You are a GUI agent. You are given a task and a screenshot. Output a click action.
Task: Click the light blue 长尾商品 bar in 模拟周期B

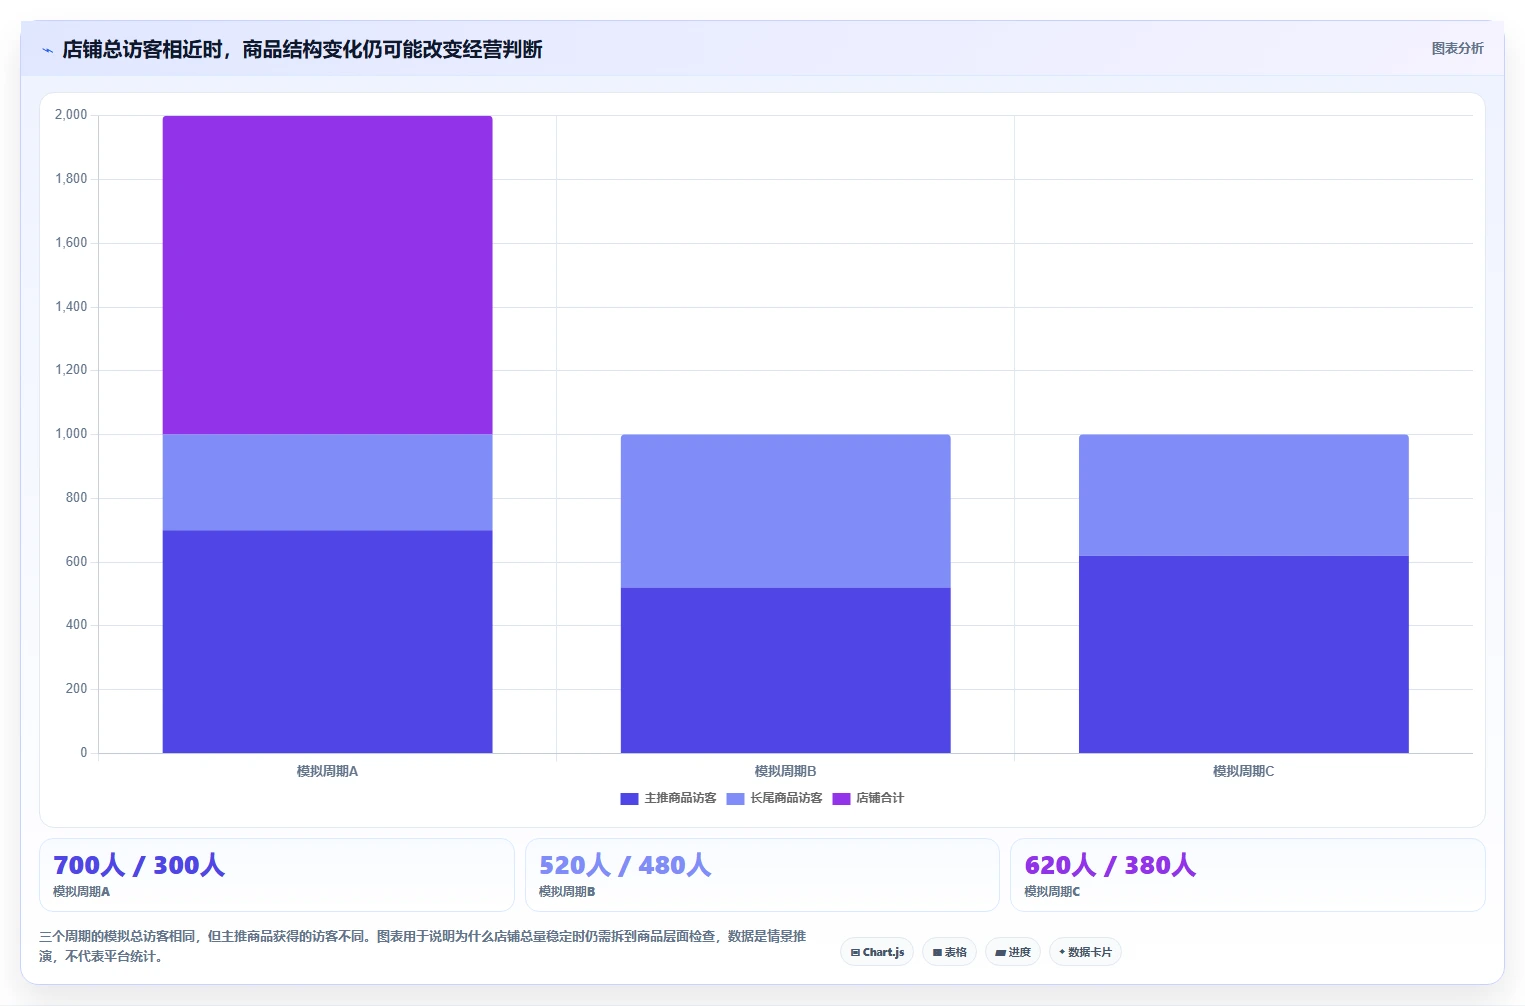[x=785, y=511]
